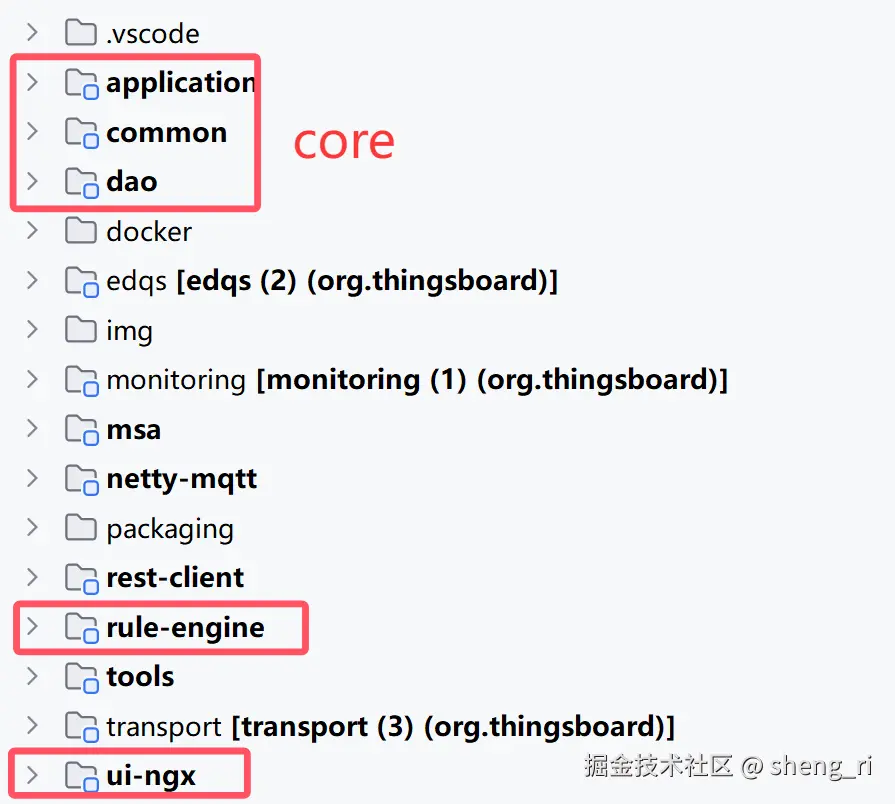The height and width of the screenshot is (804, 895).
Task: Click the docker folder icon
Action: (80, 231)
